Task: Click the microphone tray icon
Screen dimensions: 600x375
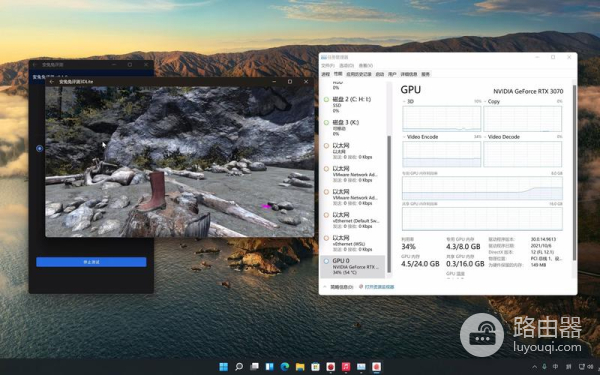Action: [x=545, y=367]
